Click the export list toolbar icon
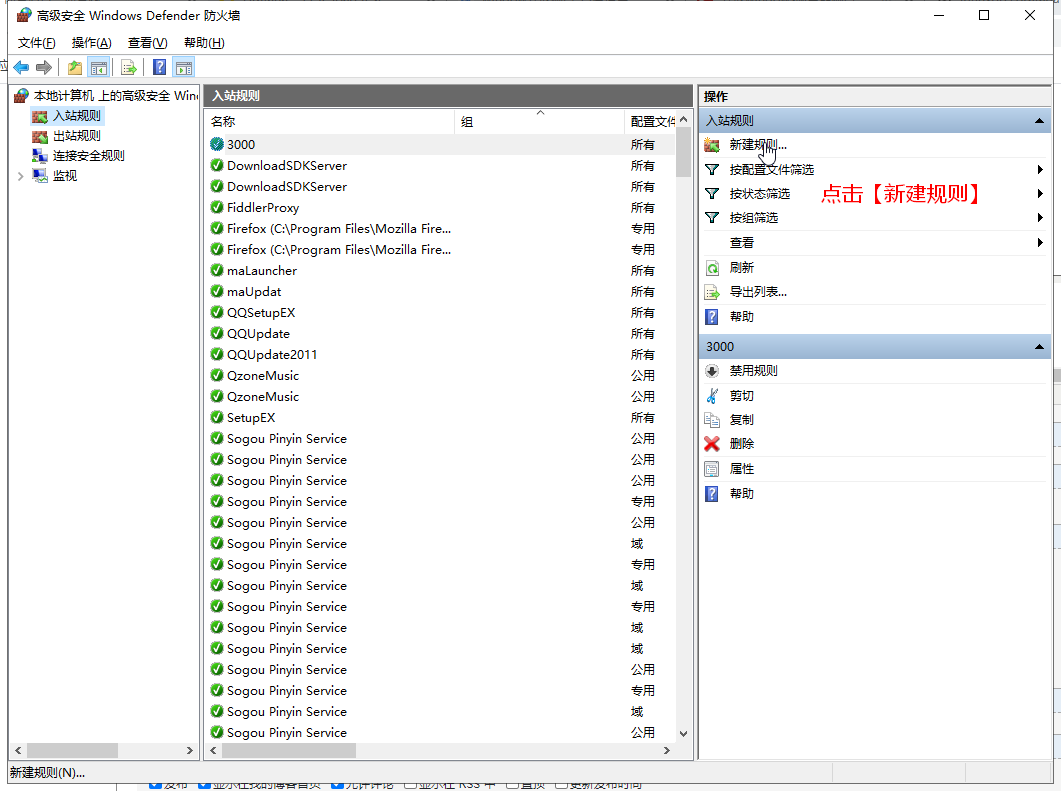 129,68
